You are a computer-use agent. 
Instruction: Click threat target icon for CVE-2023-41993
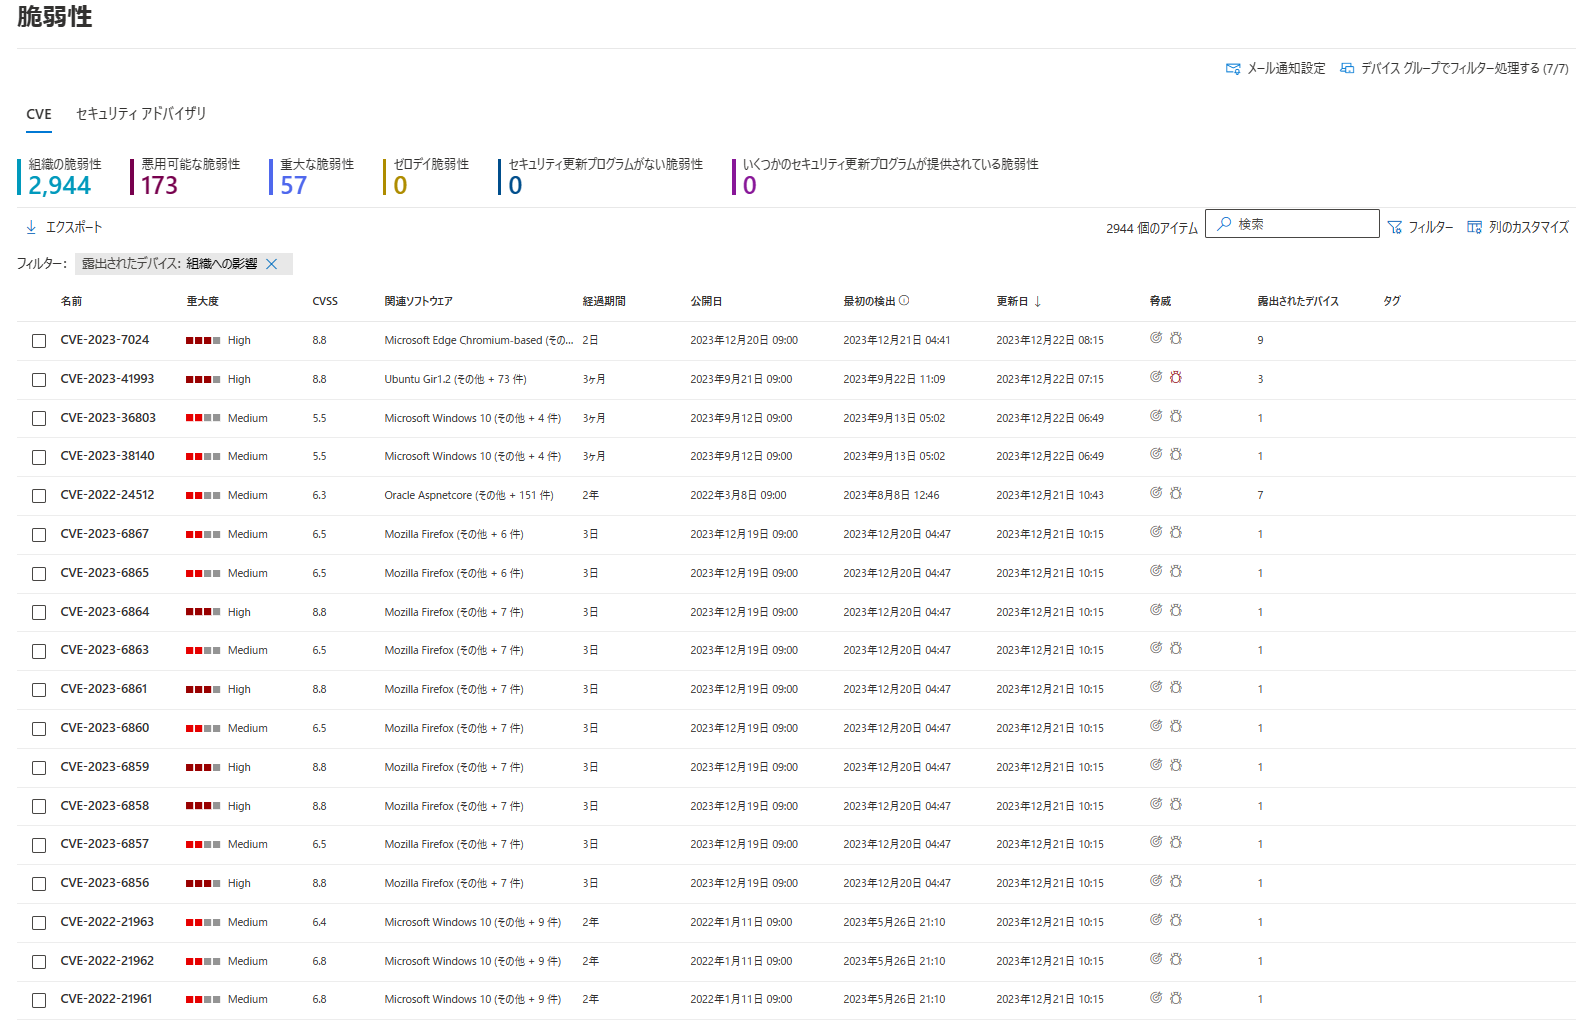1156,377
